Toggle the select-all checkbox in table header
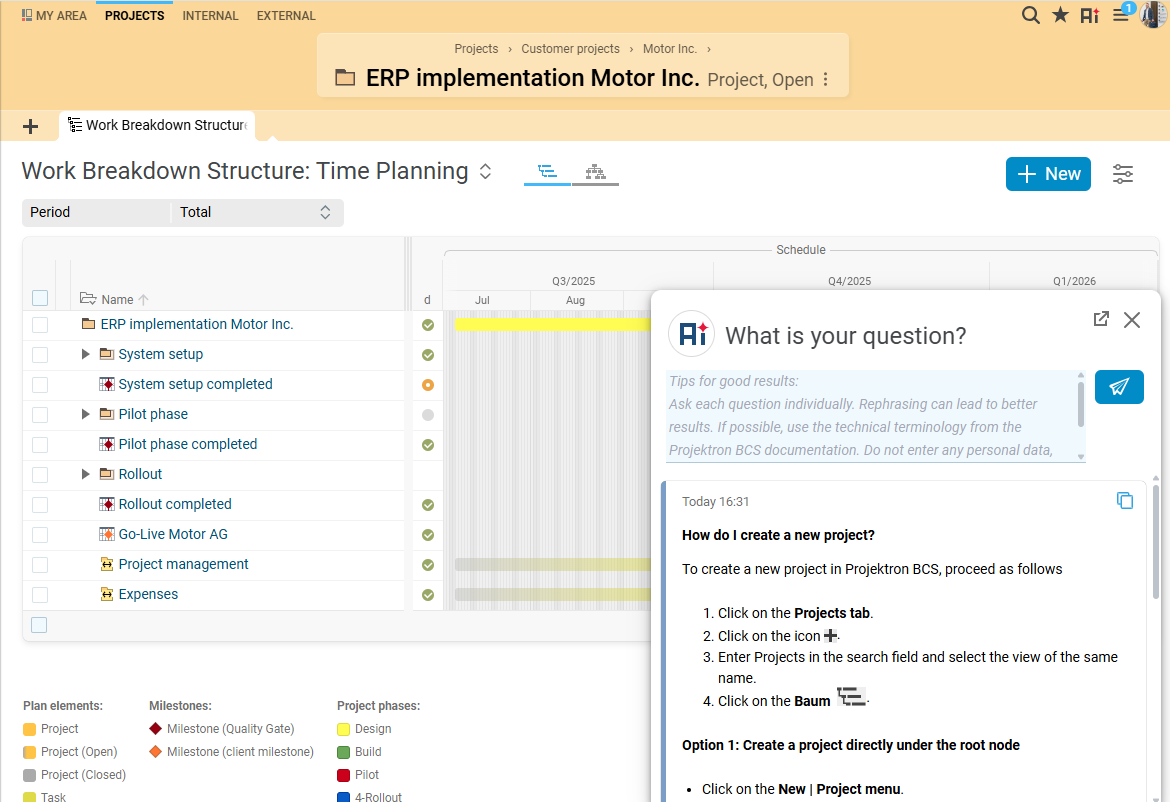Image resolution: width=1170 pixels, height=802 pixels. 40,298
